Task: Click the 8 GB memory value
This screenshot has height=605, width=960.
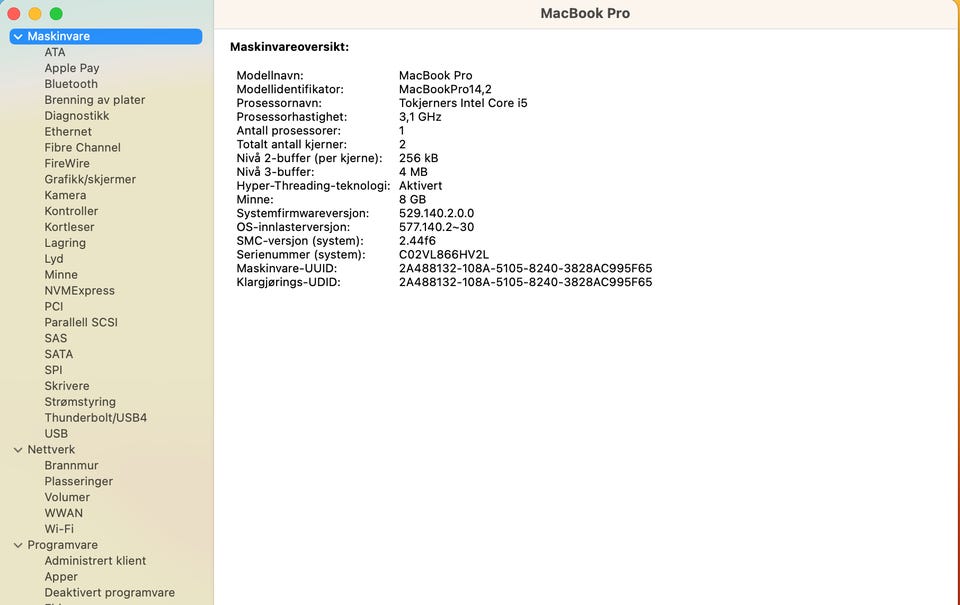Action: [413, 200]
